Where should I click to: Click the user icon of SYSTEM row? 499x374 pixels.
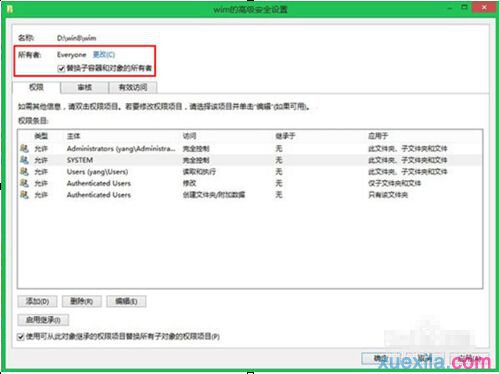pyautogui.click(x=24, y=160)
